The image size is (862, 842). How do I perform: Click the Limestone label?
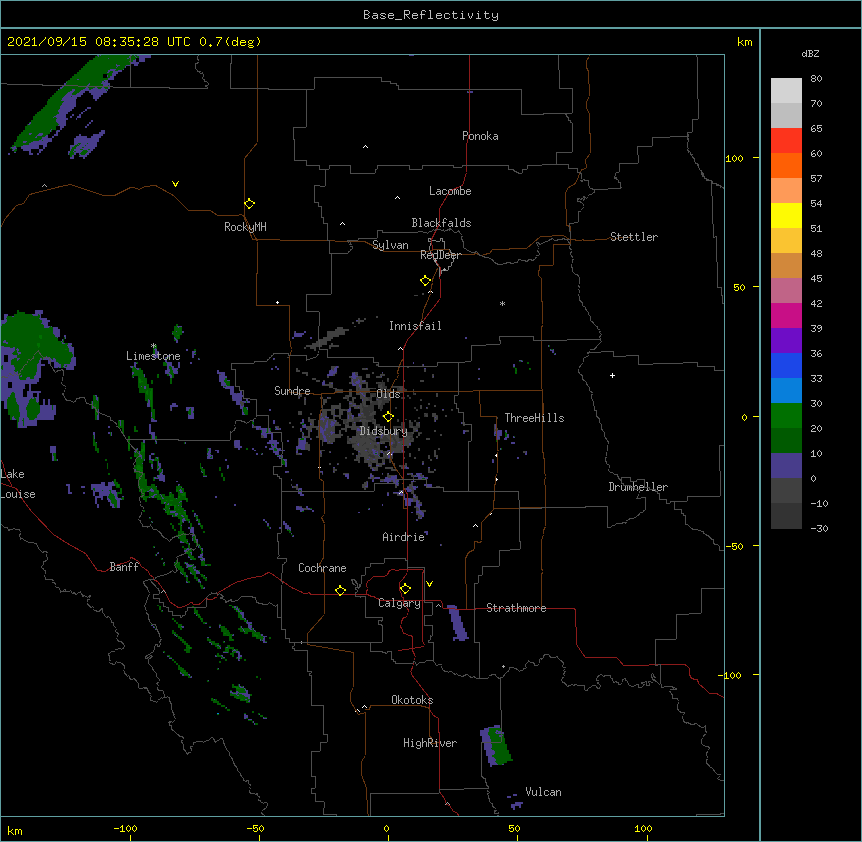(153, 356)
